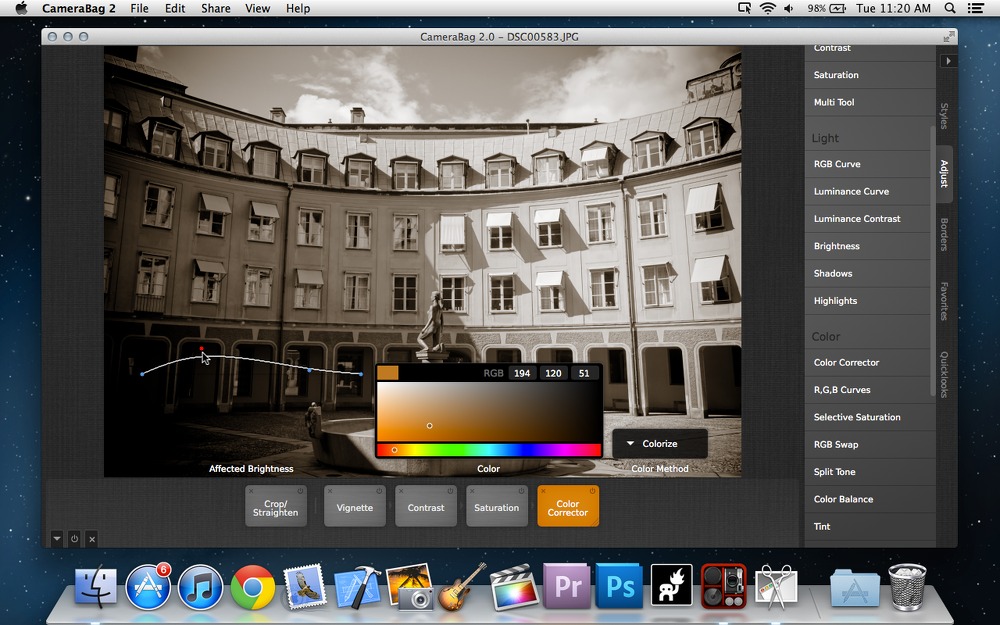Remove the Crop/Straighten tile with its X
Viewport: 1000px width, 625px height.
pyautogui.click(x=251, y=491)
